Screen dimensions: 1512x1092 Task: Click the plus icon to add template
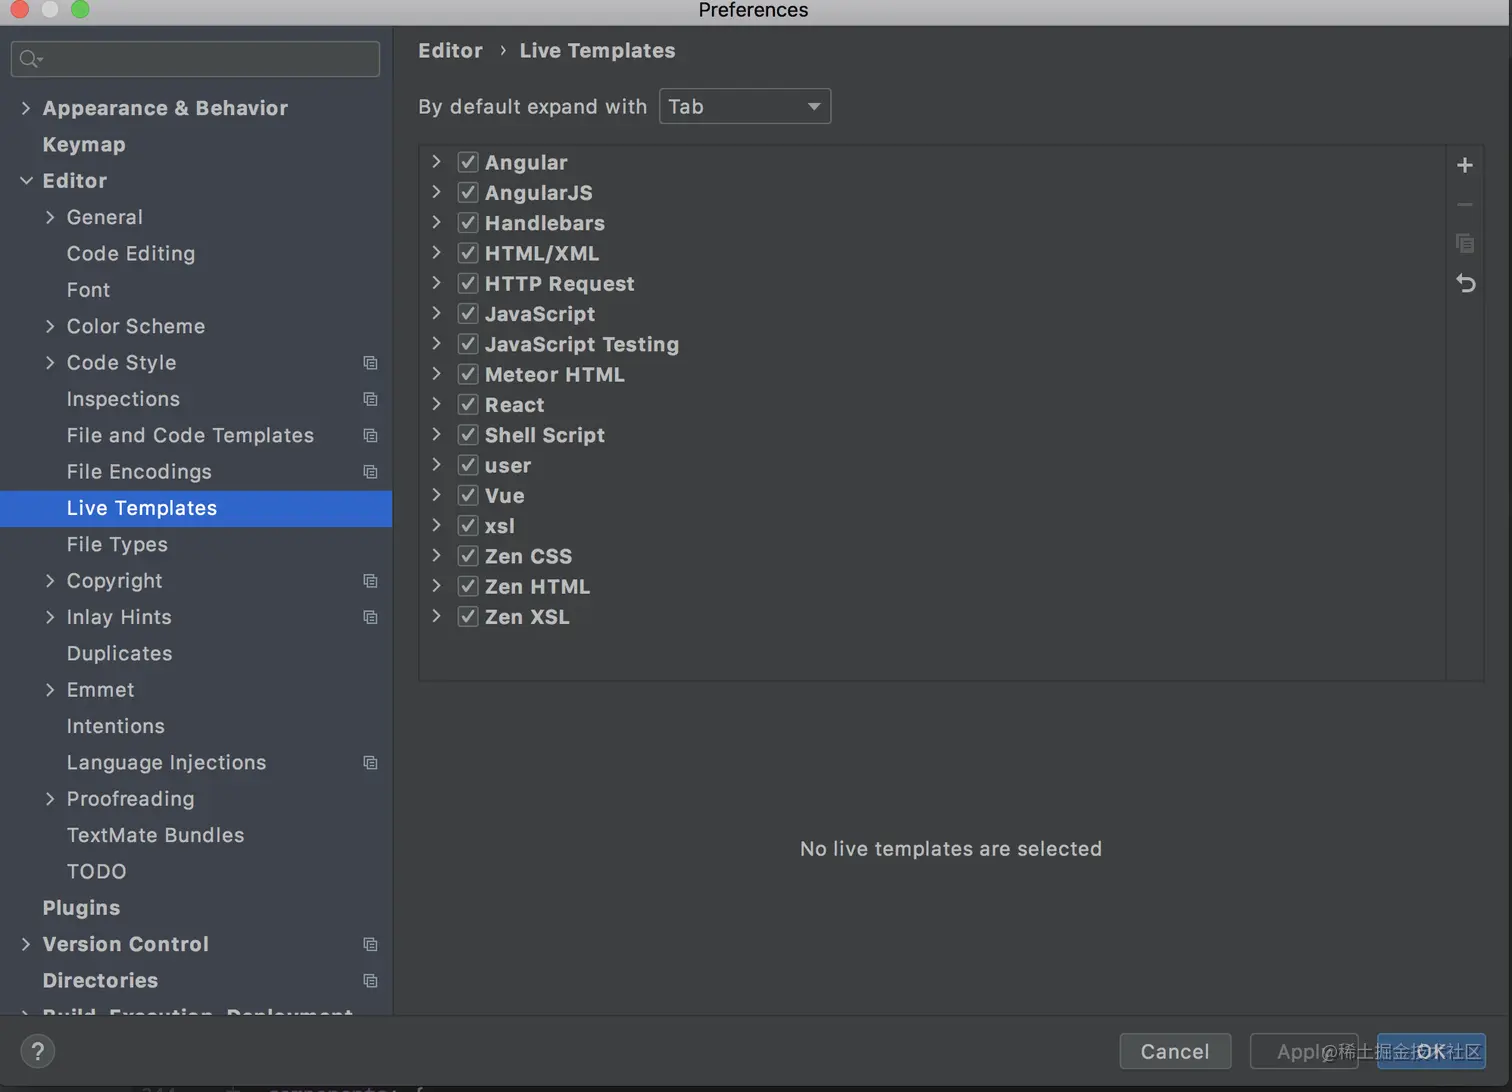tap(1465, 165)
